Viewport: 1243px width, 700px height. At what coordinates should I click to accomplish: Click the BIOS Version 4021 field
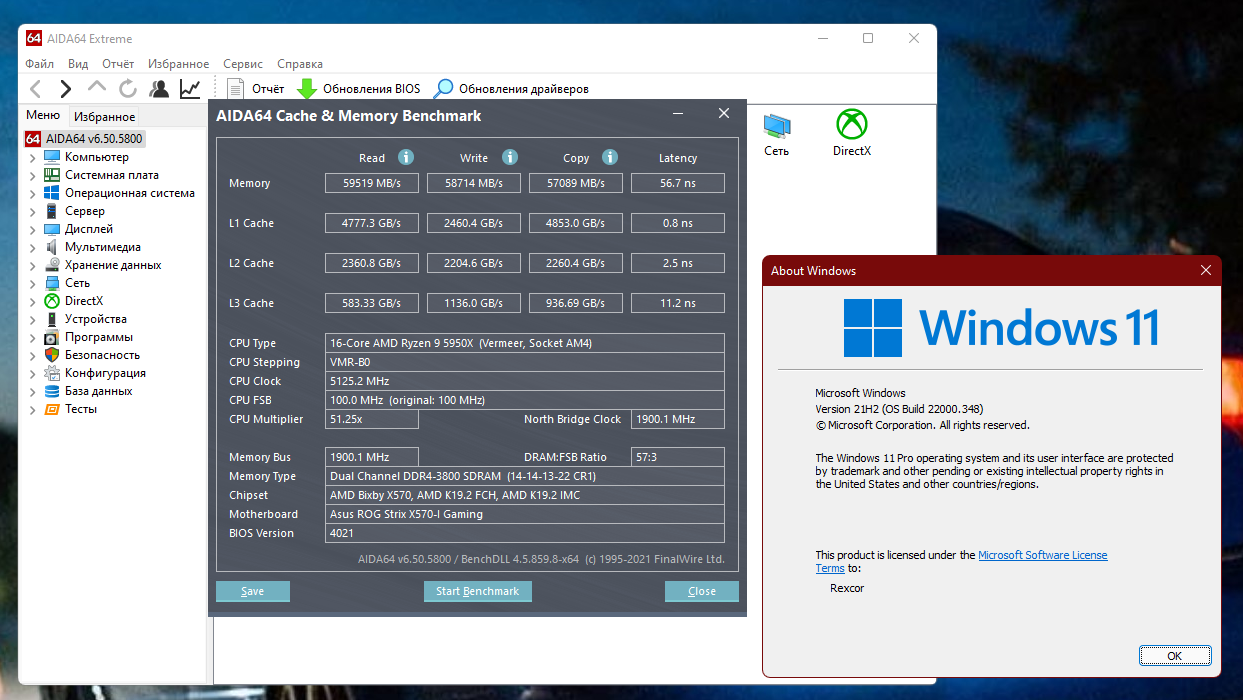coord(525,533)
